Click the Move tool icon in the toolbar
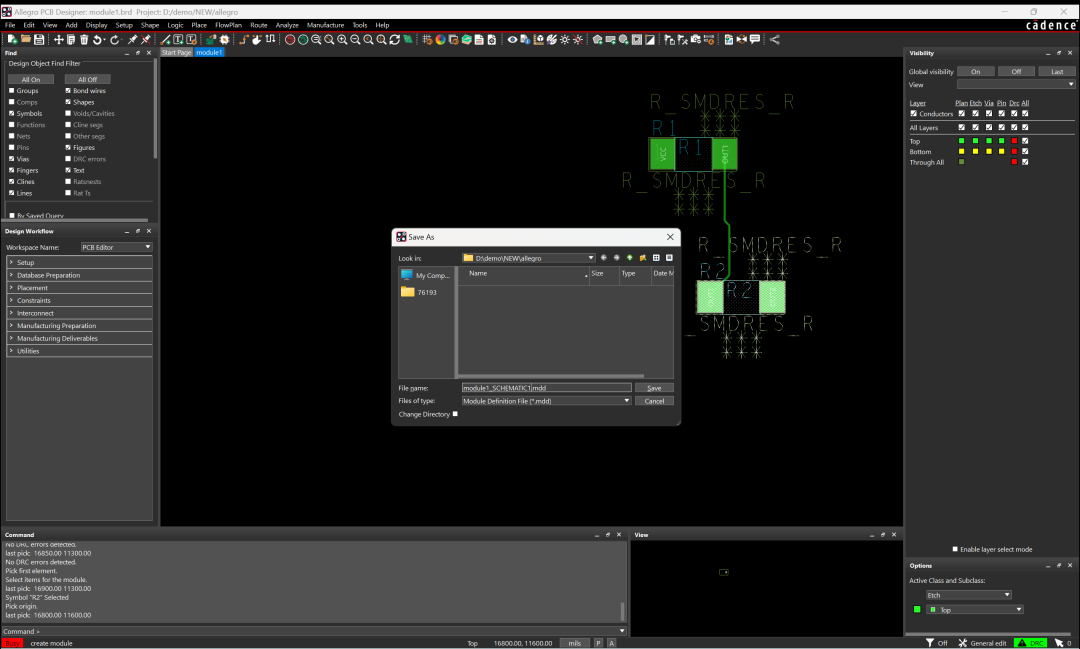The height and width of the screenshot is (649, 1080). tap(59, 39)
